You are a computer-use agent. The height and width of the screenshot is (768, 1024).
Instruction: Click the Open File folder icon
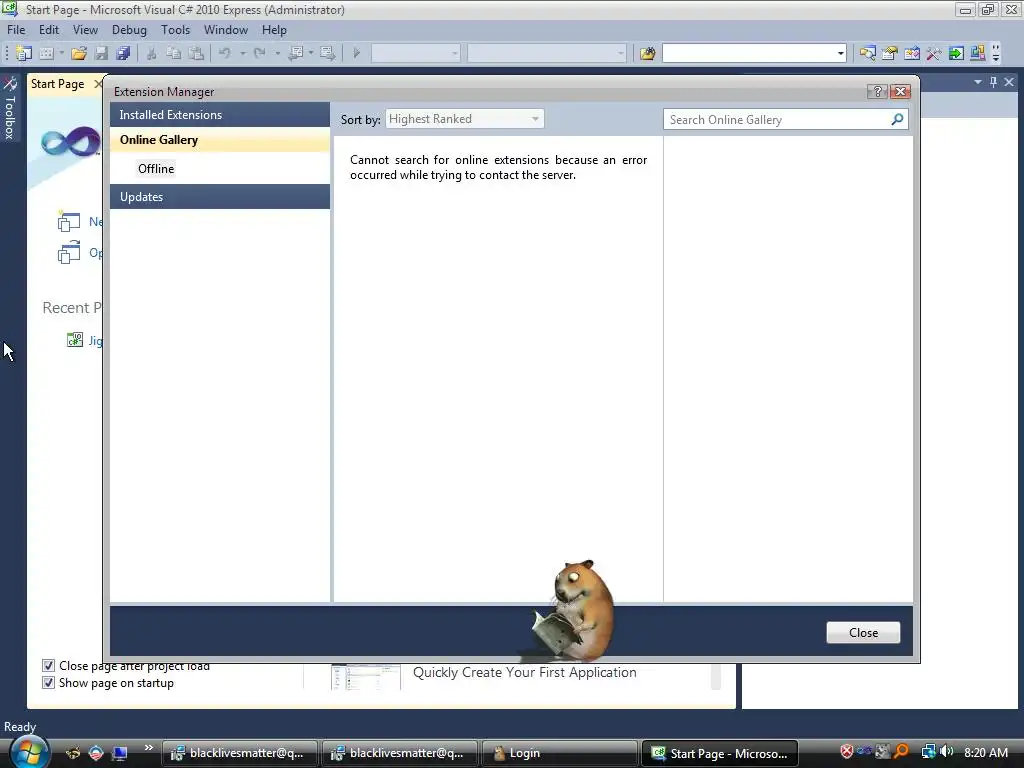click(79, 53)
